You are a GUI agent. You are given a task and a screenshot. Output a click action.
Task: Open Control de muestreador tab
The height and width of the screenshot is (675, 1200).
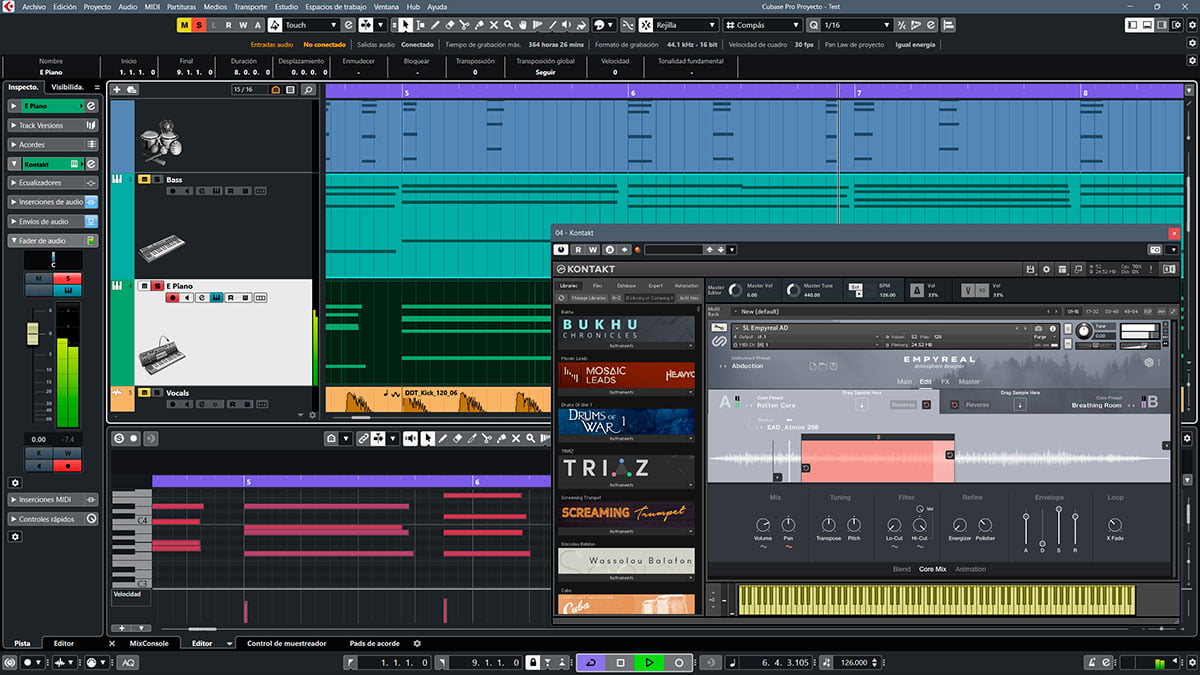(288, 643)
